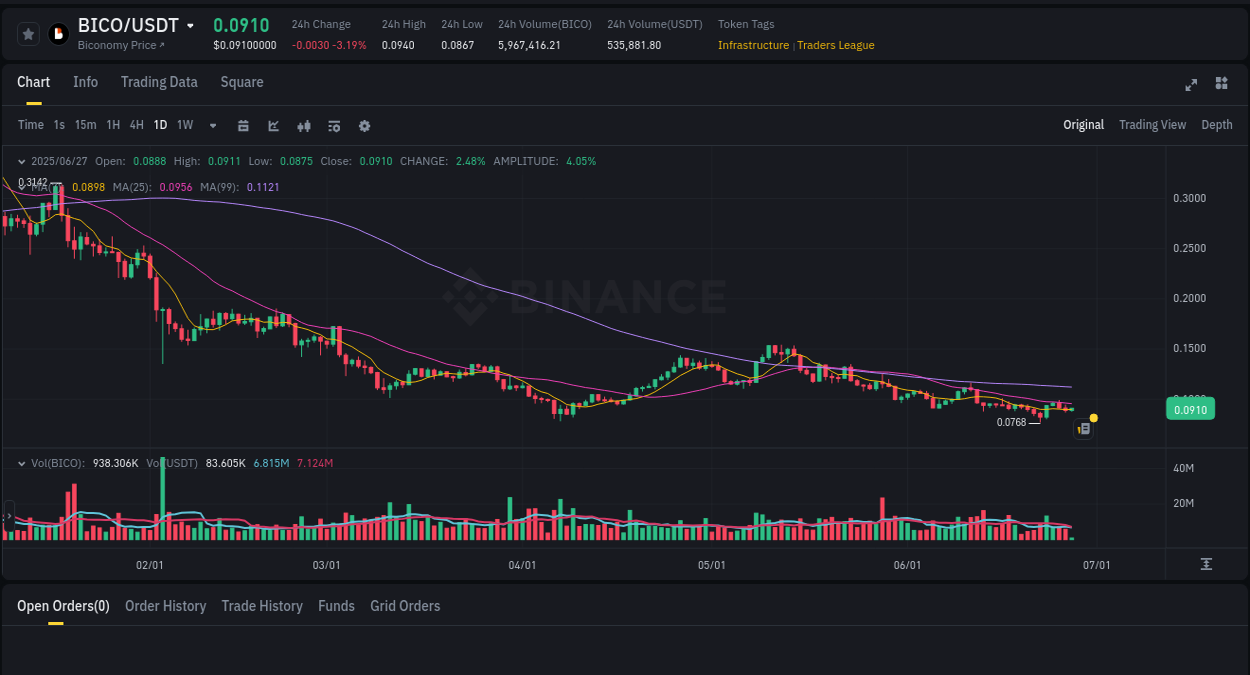The height and width of the screenshot is (675, 1250).
Task: Click the candlestick style icon
Action: coord(303,125)
